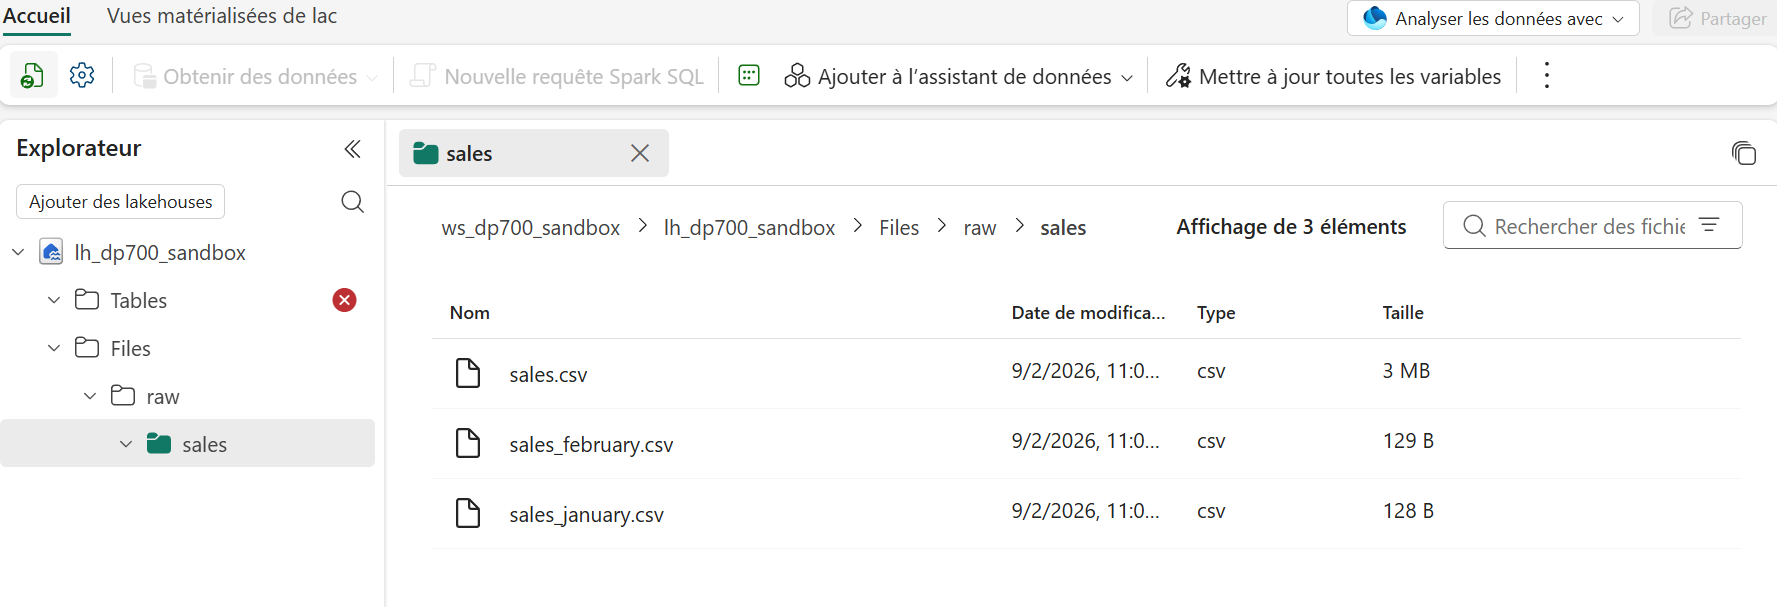Collapse the lh_dp700_sandbox tree node
The image size is (1777, 607).
click(x=18, y=252)
